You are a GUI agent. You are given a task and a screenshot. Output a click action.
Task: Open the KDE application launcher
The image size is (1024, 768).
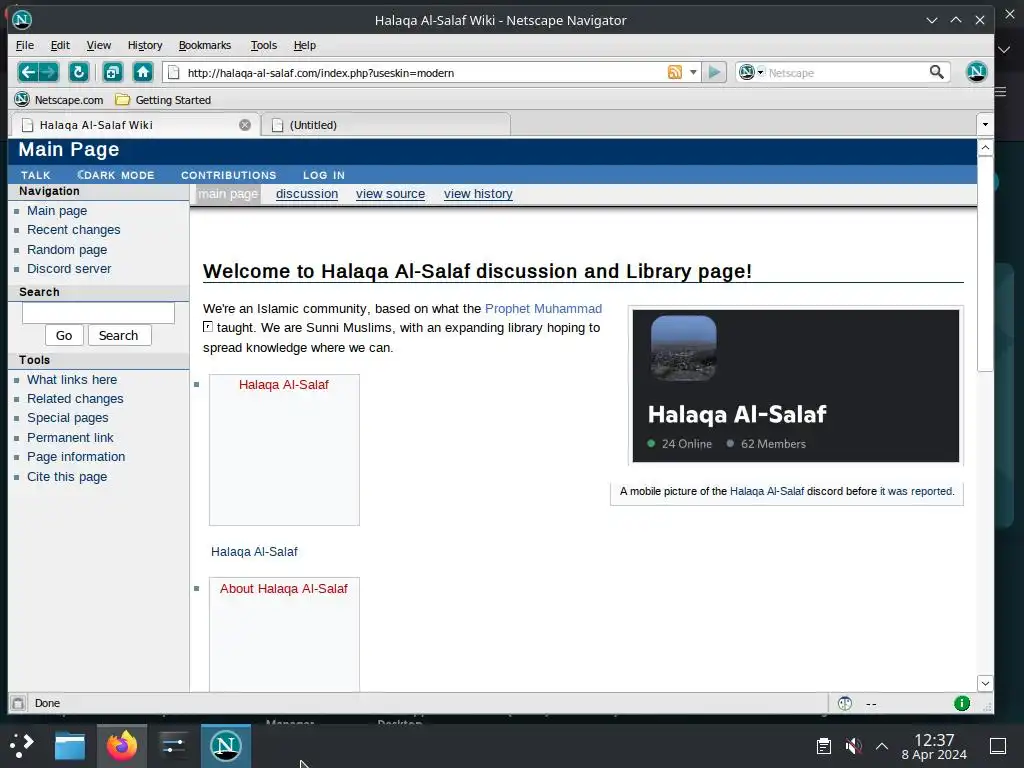22,746
